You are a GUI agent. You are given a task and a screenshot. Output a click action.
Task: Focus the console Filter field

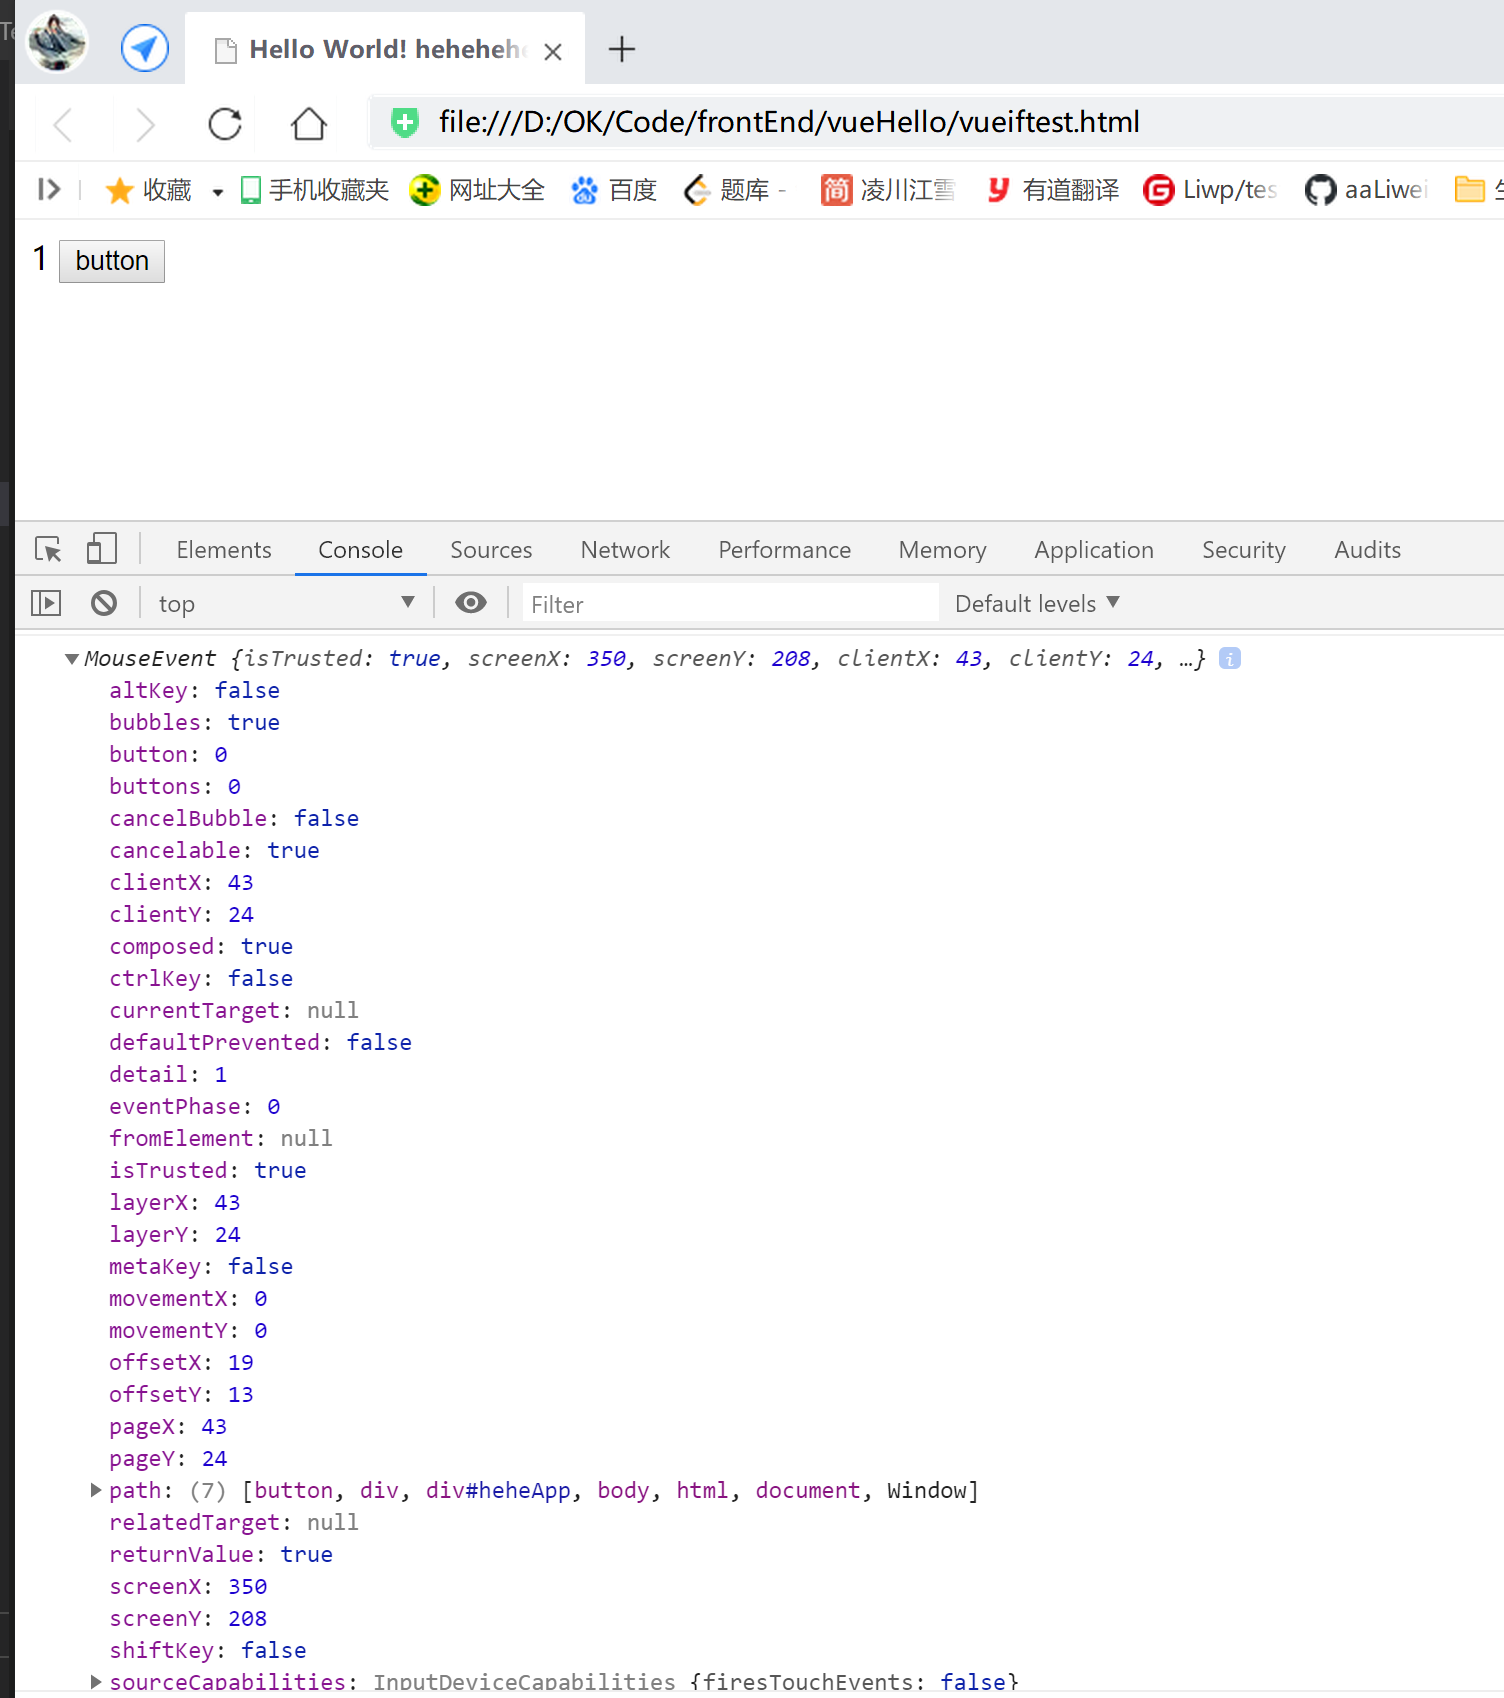point(731,604)
